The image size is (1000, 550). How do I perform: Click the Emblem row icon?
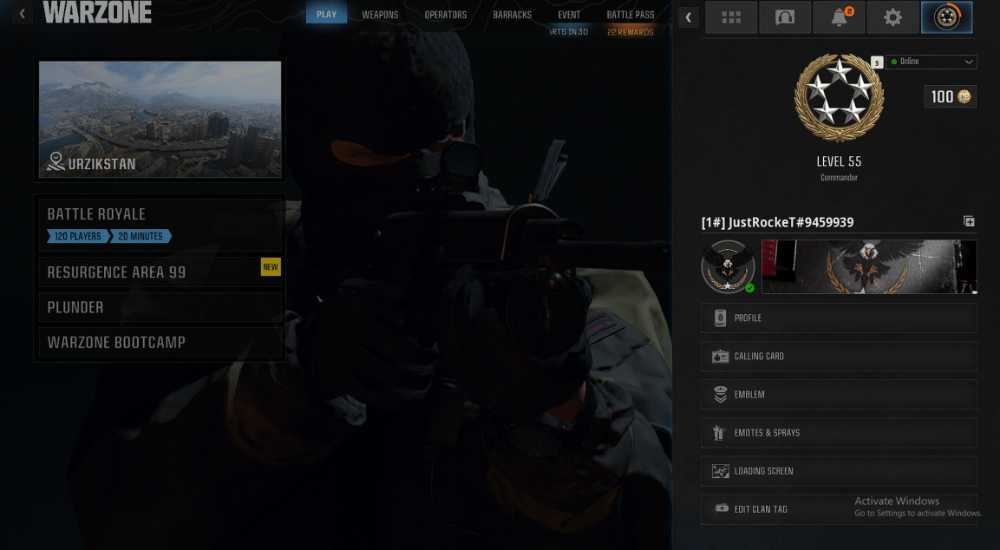tap(720, 394)
